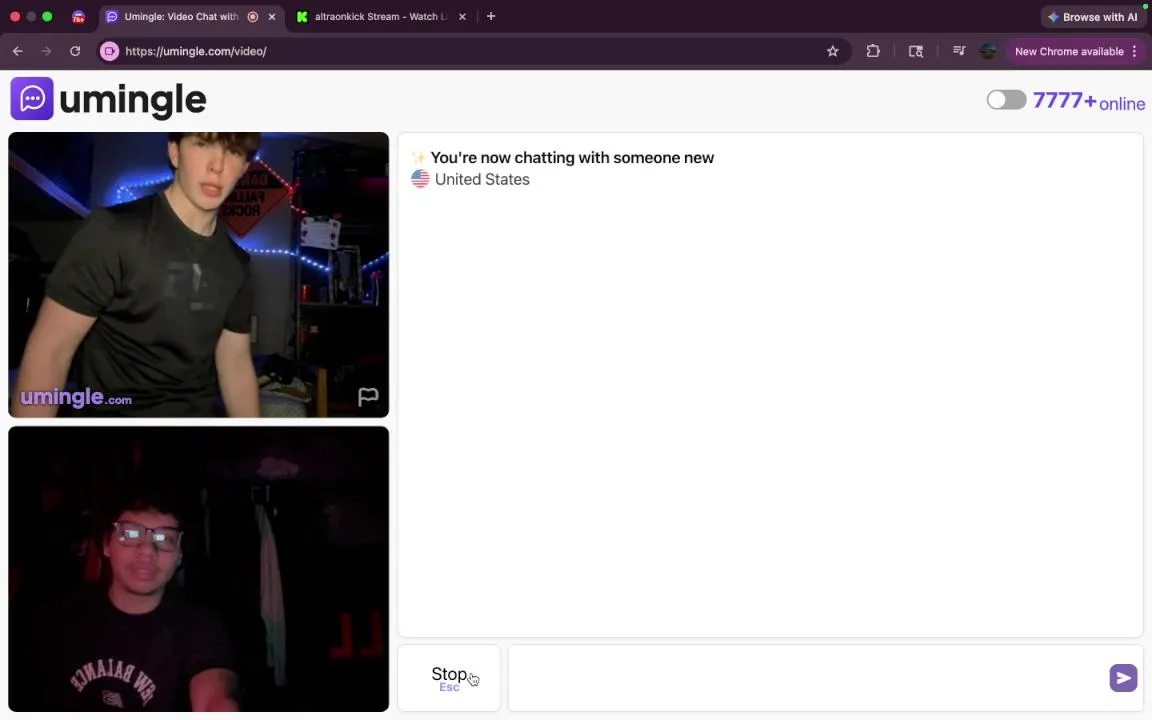Switch to the altraonkick Stream tab
Screen dimensions: 1152x720
click(x=380, y=16)
